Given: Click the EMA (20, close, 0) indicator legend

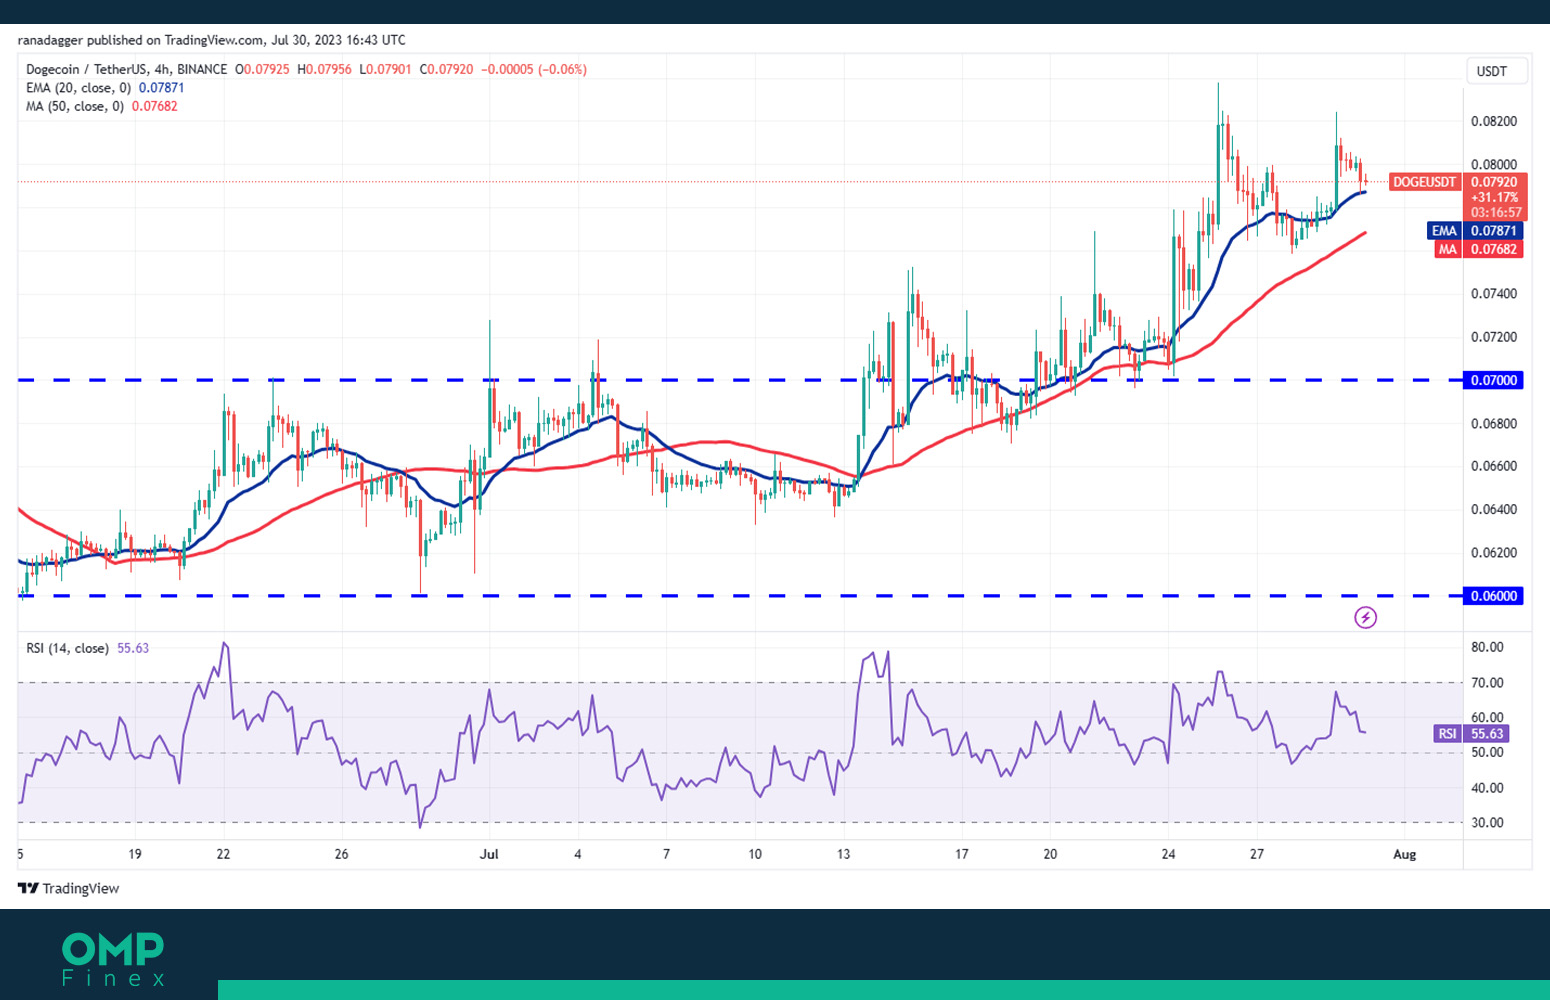Looking at the screenshot, I should coord(80,87).
